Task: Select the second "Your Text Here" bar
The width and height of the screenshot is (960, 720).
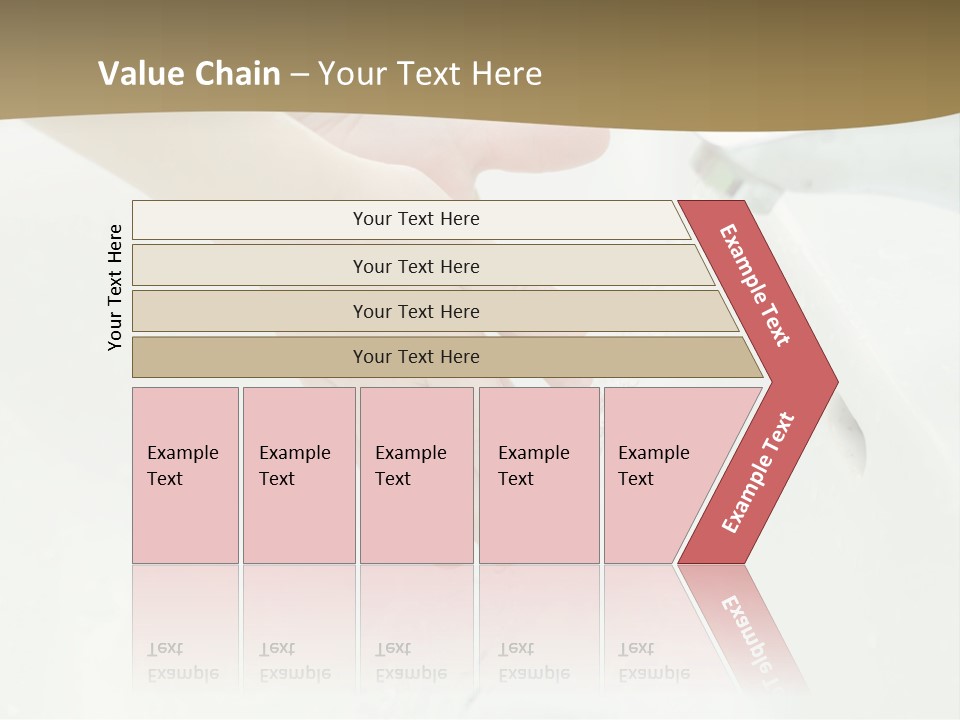Action: pyautogui.click(x=422, y=266)
